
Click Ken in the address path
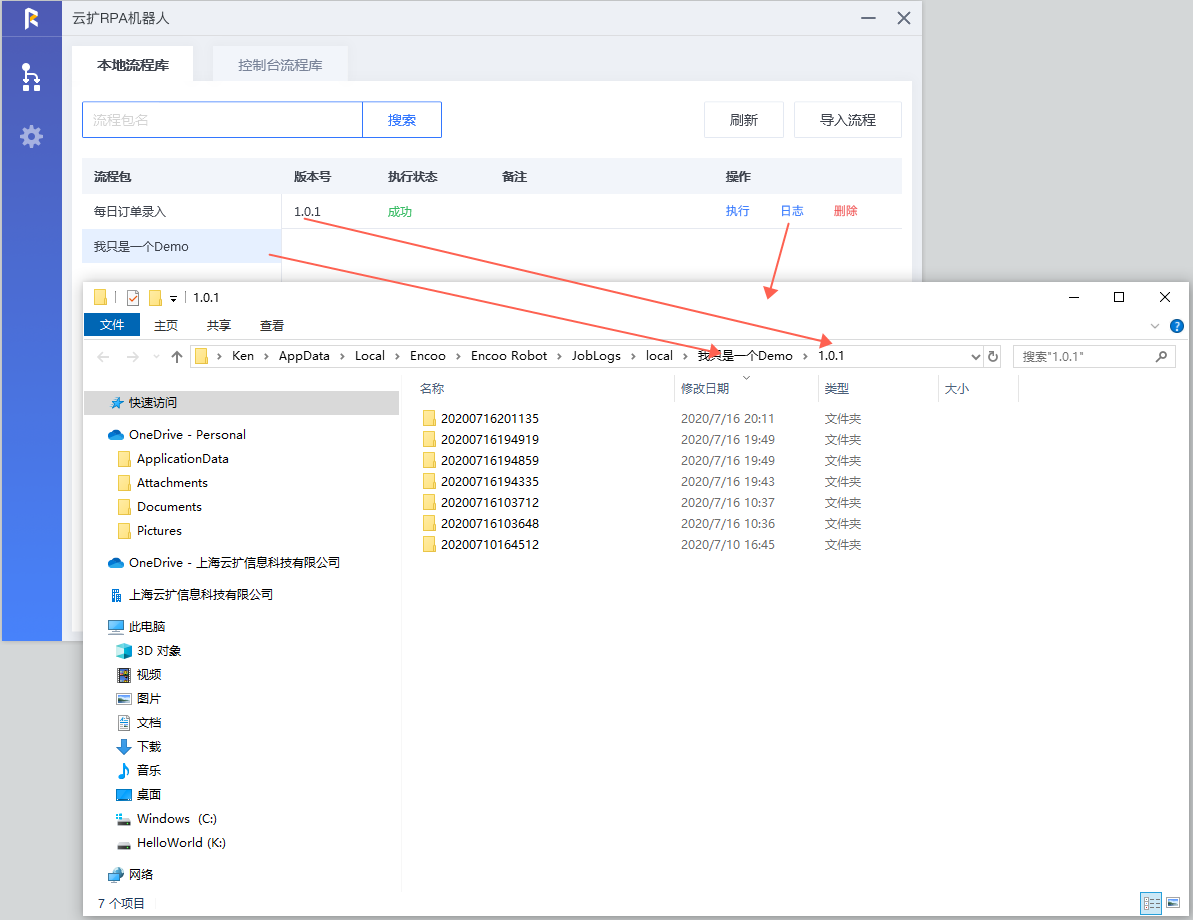[x=243, y=355]
